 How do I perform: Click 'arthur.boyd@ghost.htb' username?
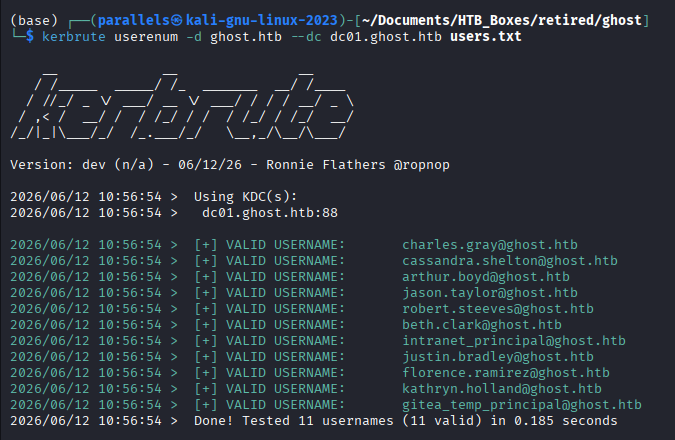(x=486, y=277)
